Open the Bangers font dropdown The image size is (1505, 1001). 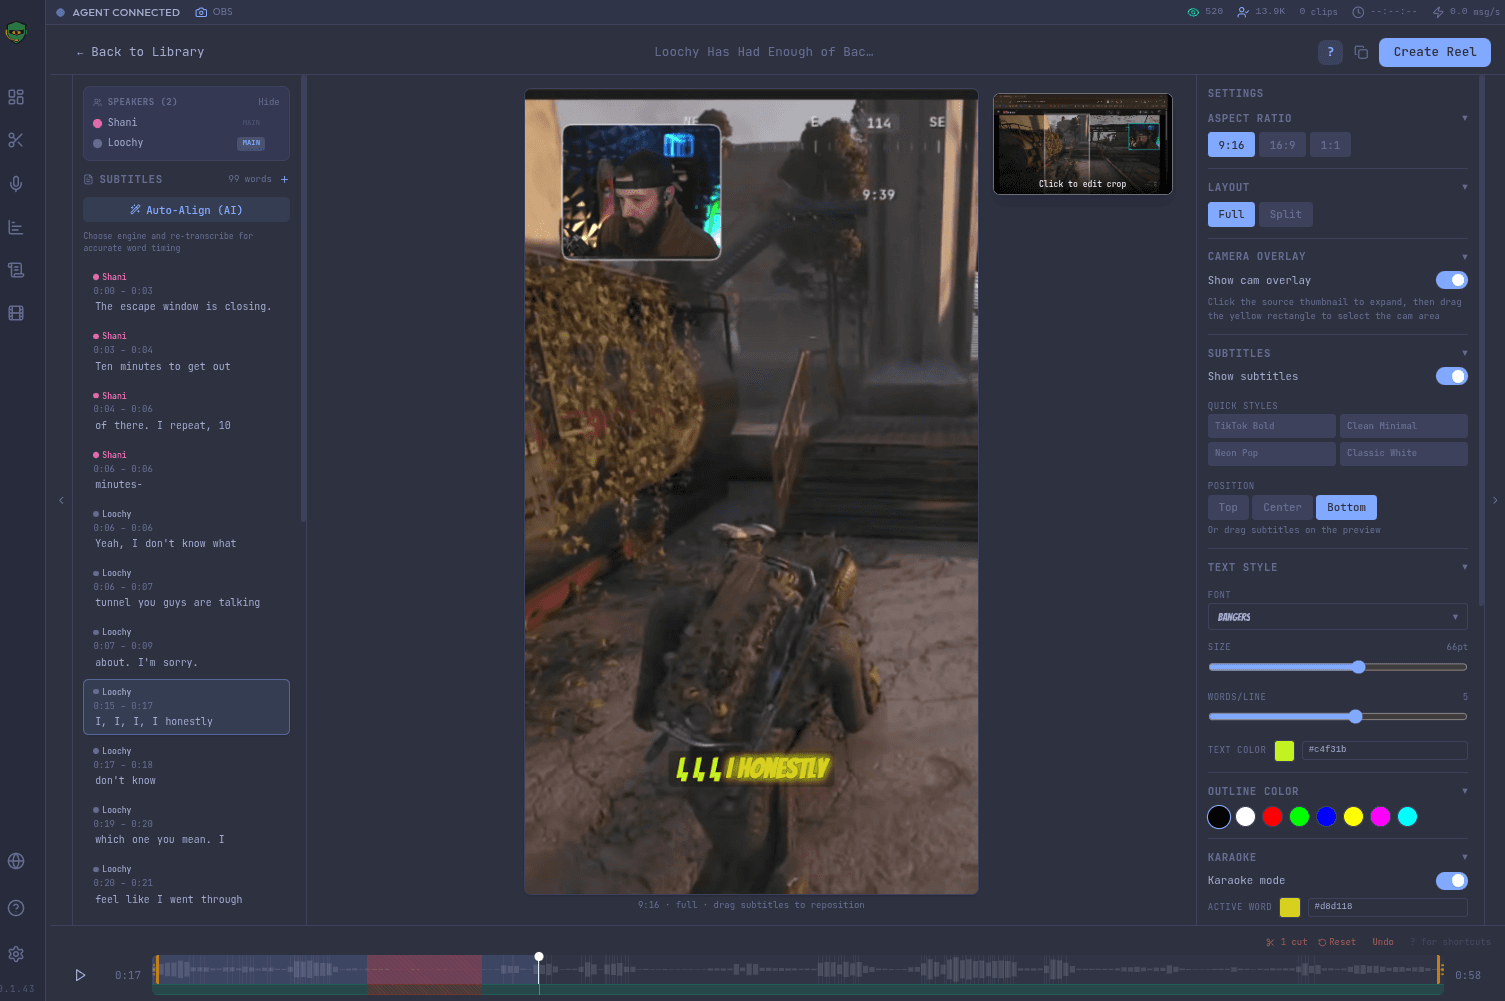click(x=1337, y=617)
